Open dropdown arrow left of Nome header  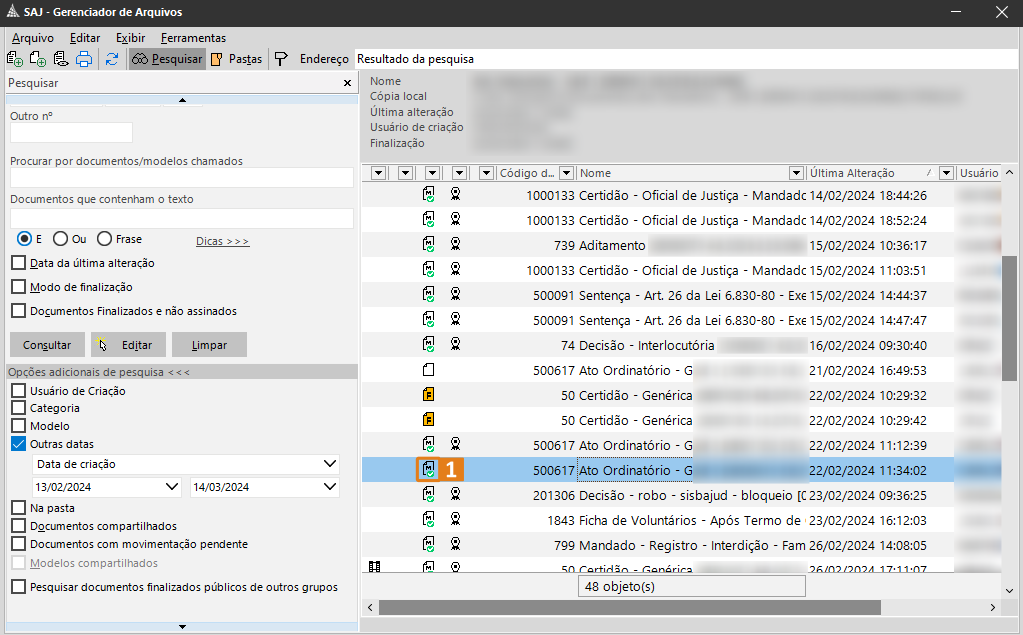tap(567, 173)
